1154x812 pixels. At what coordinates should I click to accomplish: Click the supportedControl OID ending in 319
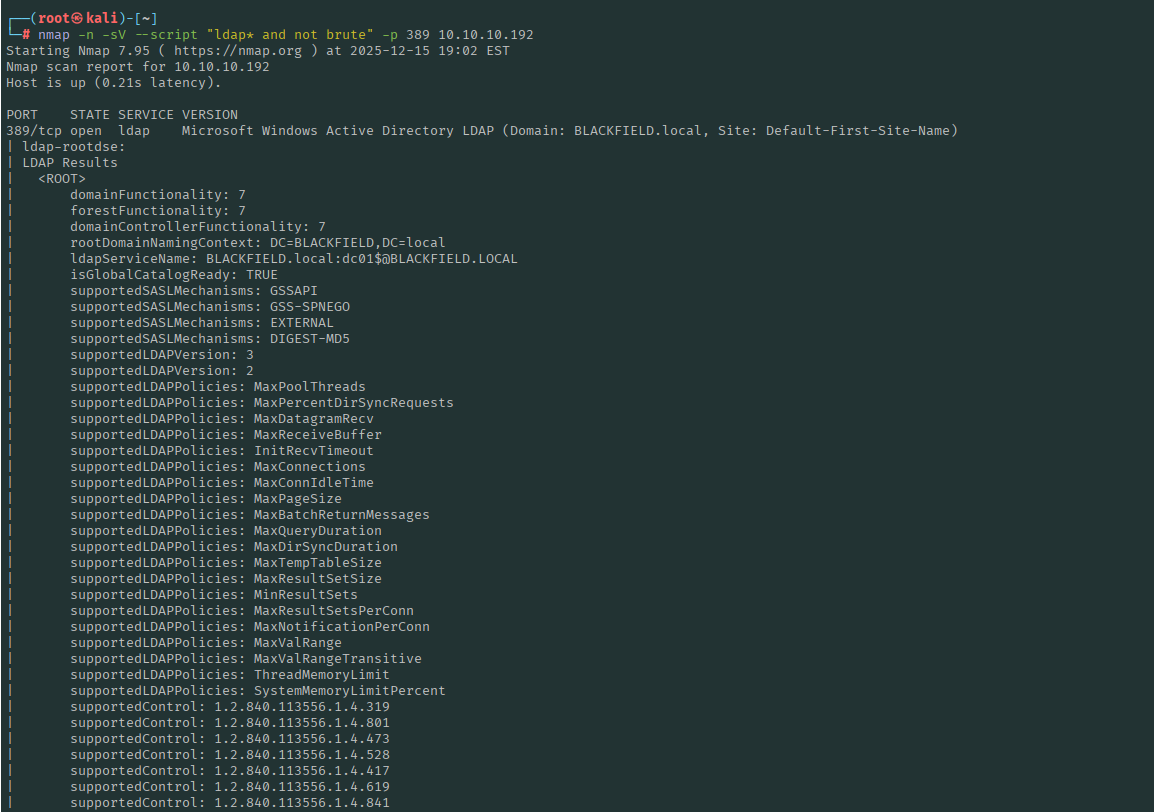click(301, 706)
